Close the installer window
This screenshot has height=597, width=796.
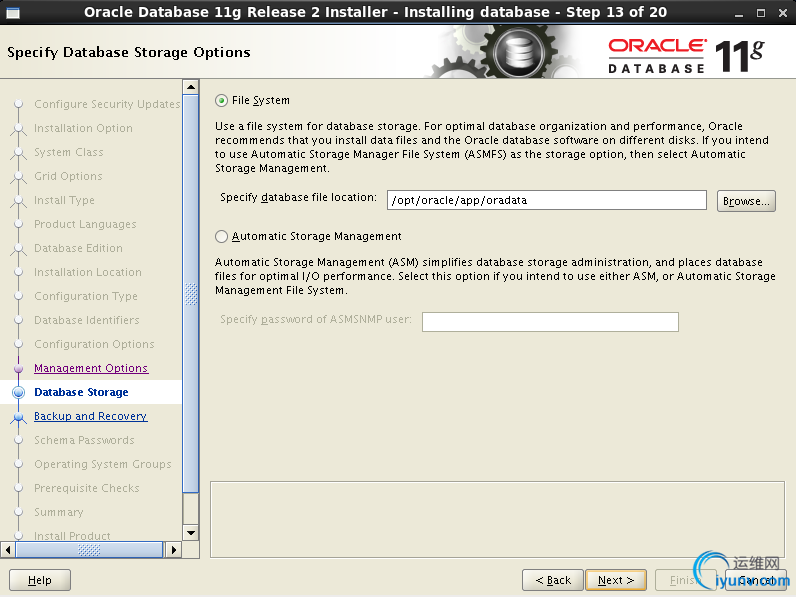click(x=783, y=13)
